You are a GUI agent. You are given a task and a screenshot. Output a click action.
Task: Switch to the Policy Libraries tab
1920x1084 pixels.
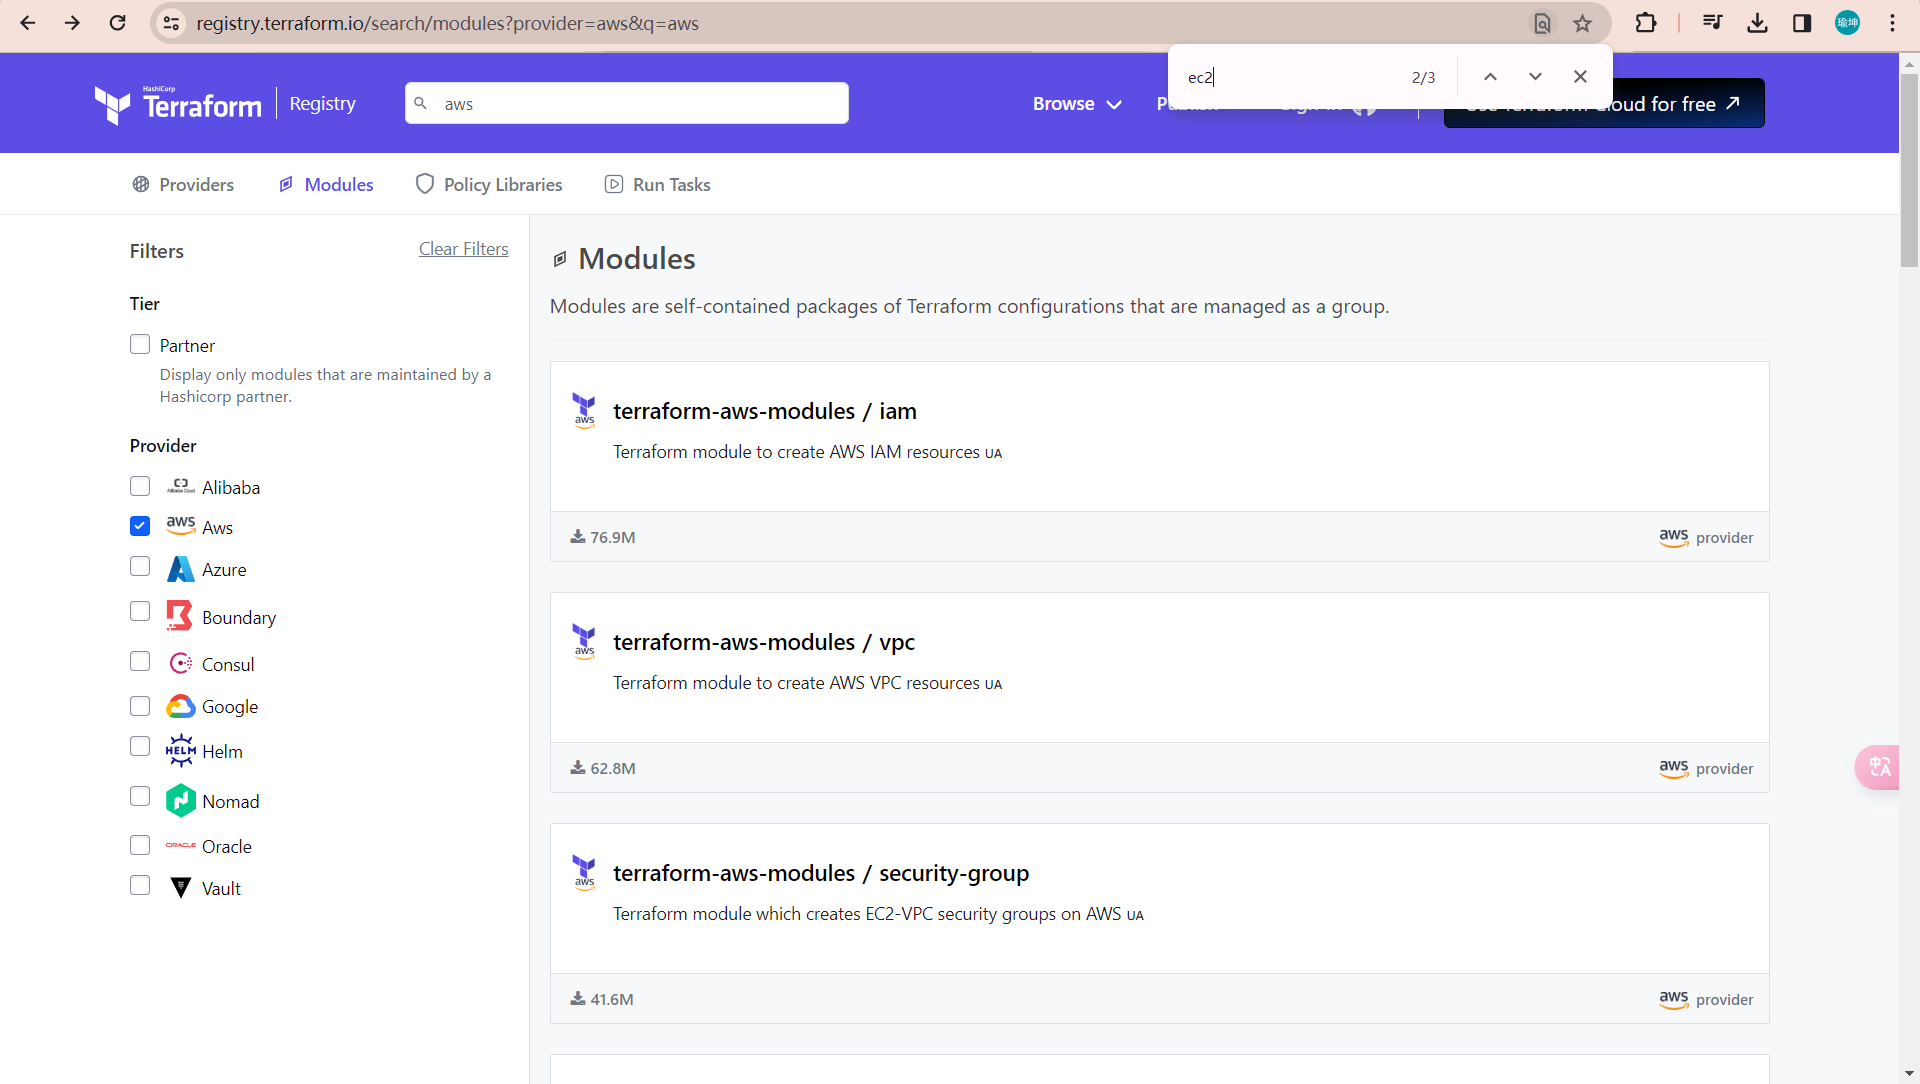coord(489,184)
